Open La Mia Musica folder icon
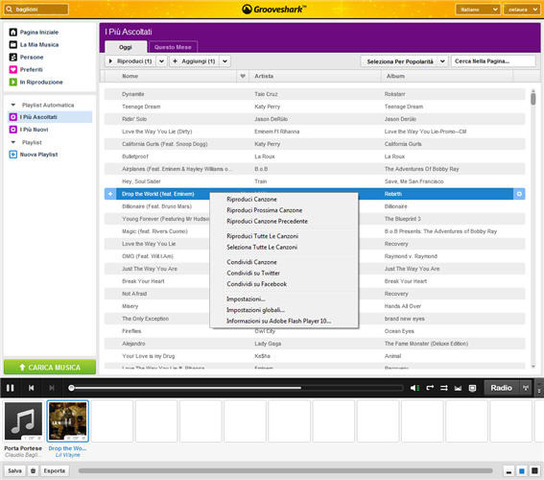Image resolution: width=544 pixels, height=480 pixels. [x=13, y=45]
